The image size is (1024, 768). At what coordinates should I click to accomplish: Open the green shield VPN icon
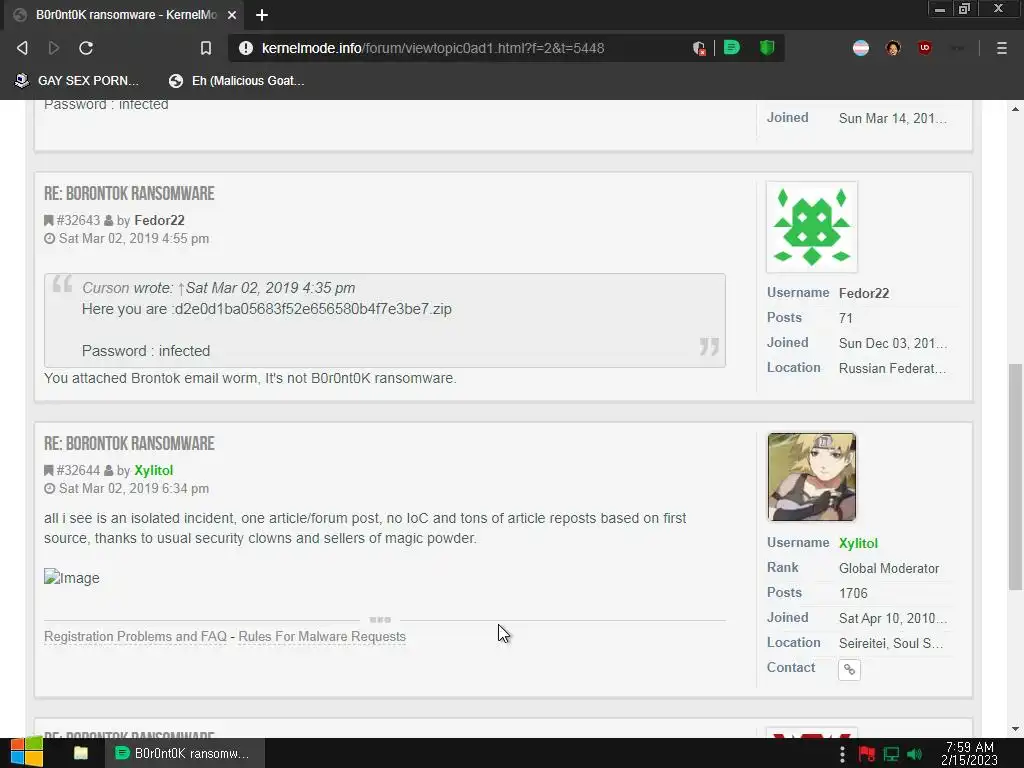tap(767, 47)
